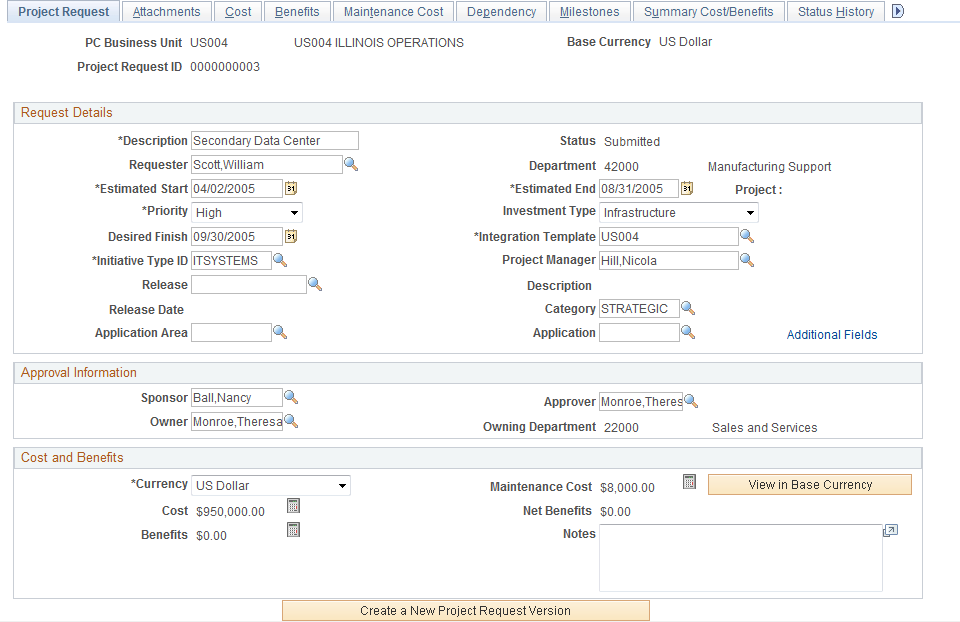Open the Additional Fields link

coord(832,334)
